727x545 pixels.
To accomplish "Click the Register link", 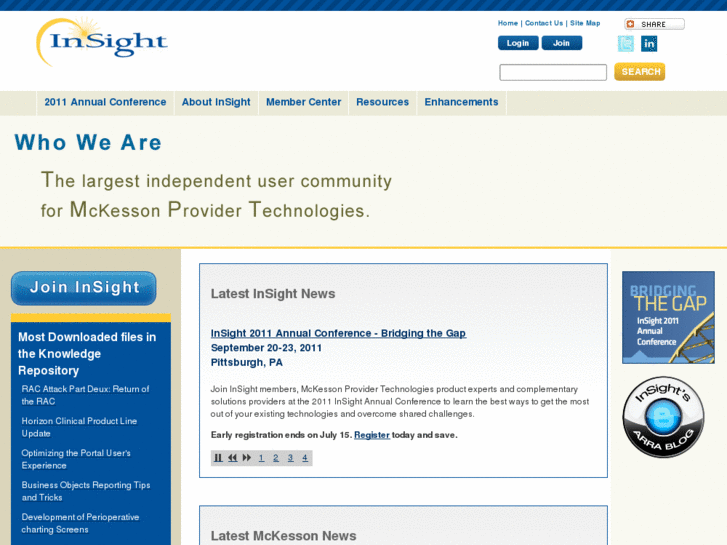I will pyautogui.click(x=372, y=435).
